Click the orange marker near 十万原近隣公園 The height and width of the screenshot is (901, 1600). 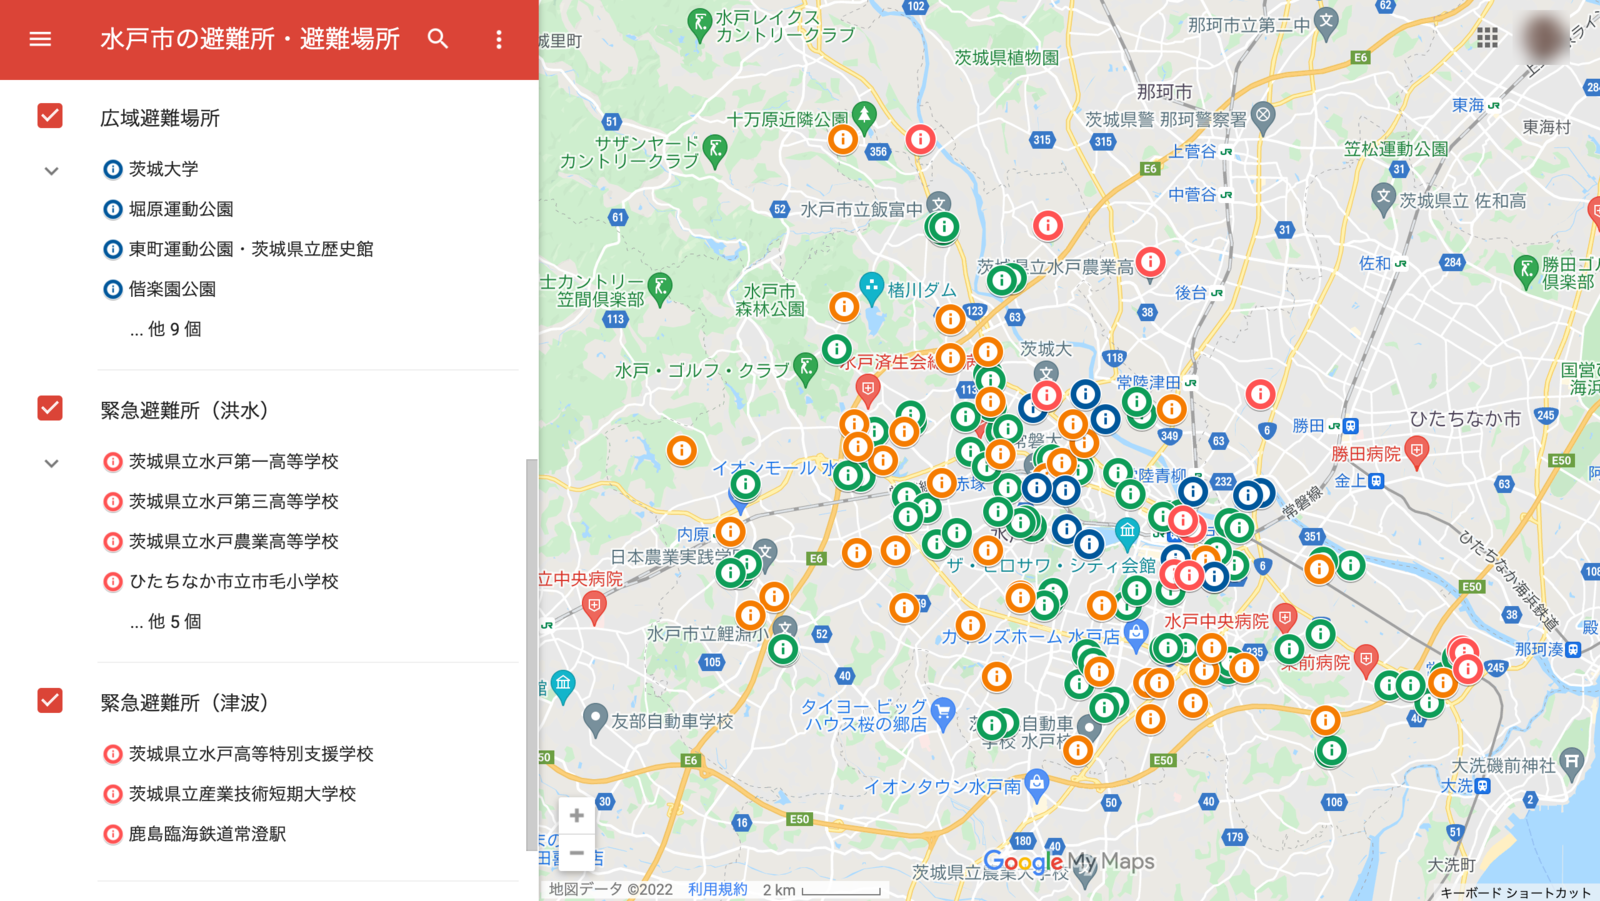click(843, 139)
